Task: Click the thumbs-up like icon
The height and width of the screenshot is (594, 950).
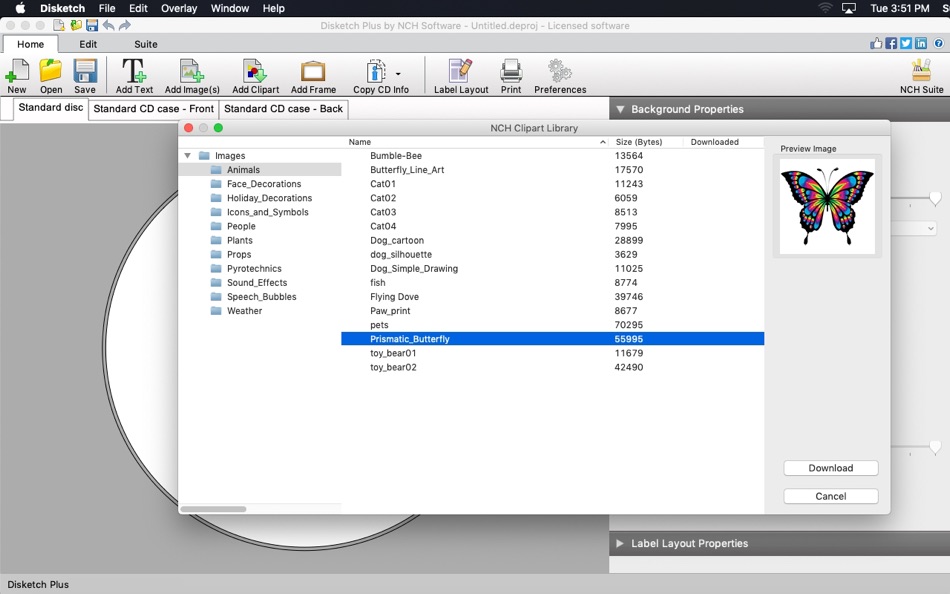Action: click(x=876, y=43)
